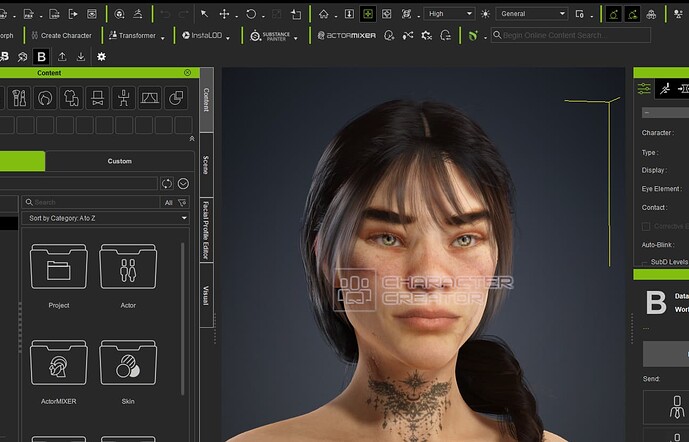Open the Visual side tab
Screen dimensions: 689x442
click(x=206, y=295)
